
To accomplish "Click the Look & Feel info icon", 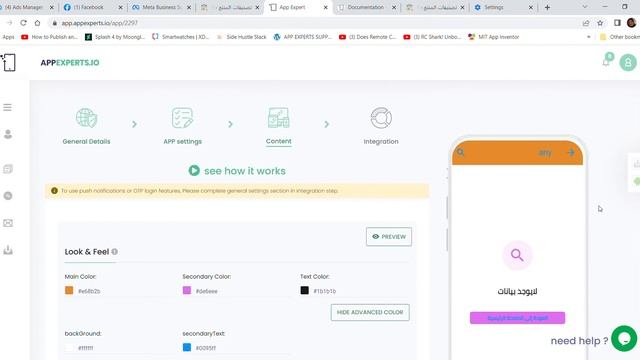I will pyautogui.click(x=115, y=252).
